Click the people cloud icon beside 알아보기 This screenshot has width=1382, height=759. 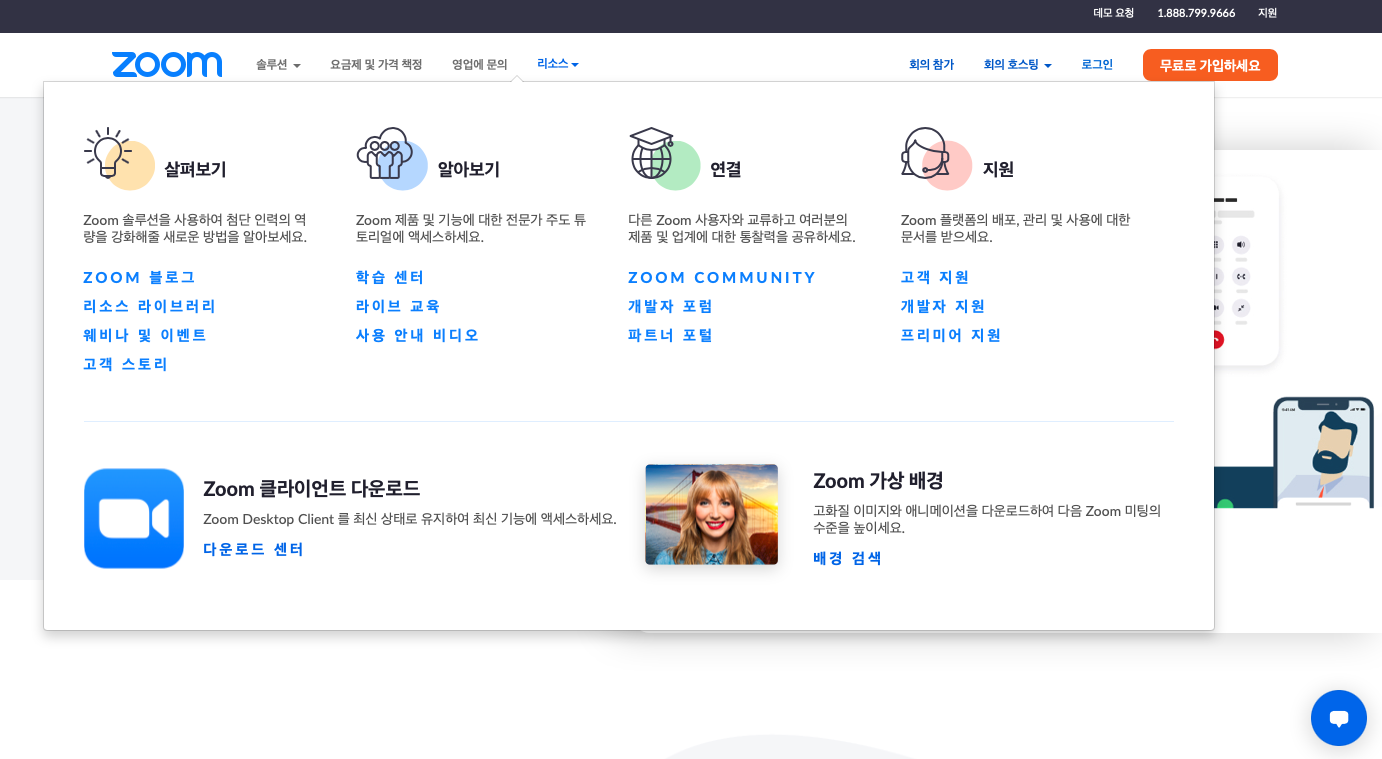coord(385,153)
